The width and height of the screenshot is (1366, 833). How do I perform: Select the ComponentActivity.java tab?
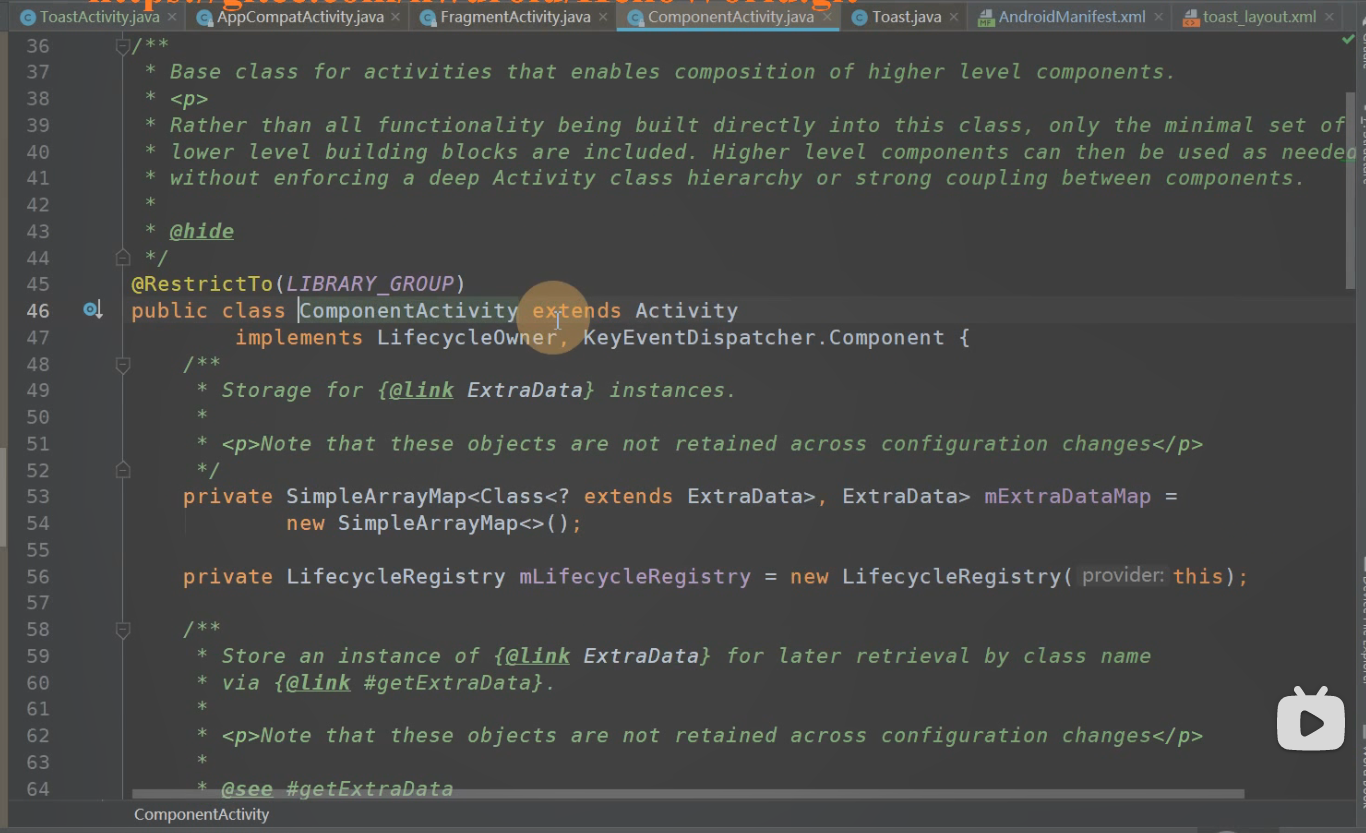[729, 17]
